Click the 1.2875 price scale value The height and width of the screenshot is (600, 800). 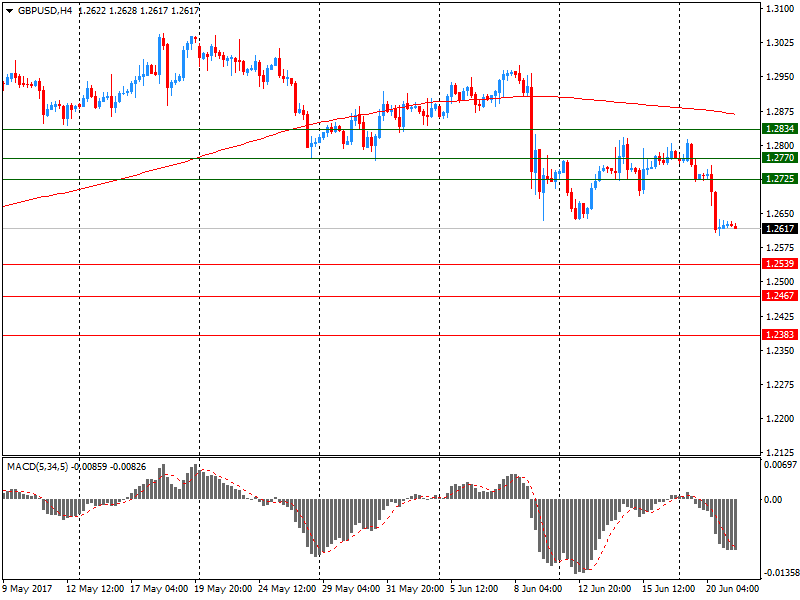pos(780,112)
